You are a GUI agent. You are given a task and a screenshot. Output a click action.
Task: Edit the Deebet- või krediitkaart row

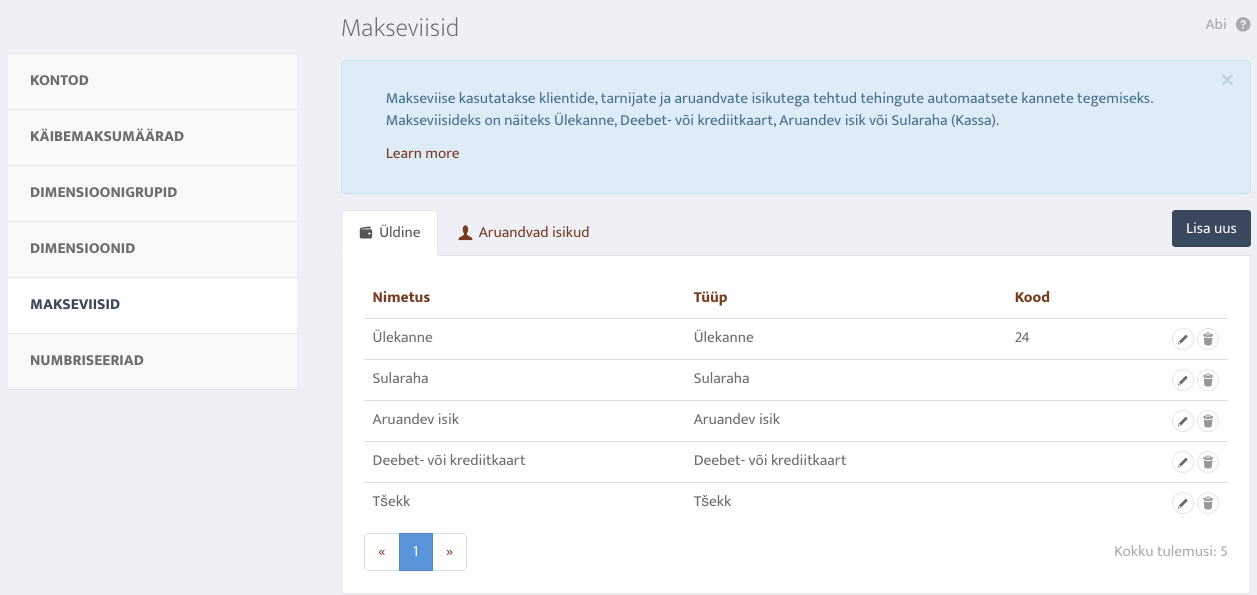pos(1182,462)
